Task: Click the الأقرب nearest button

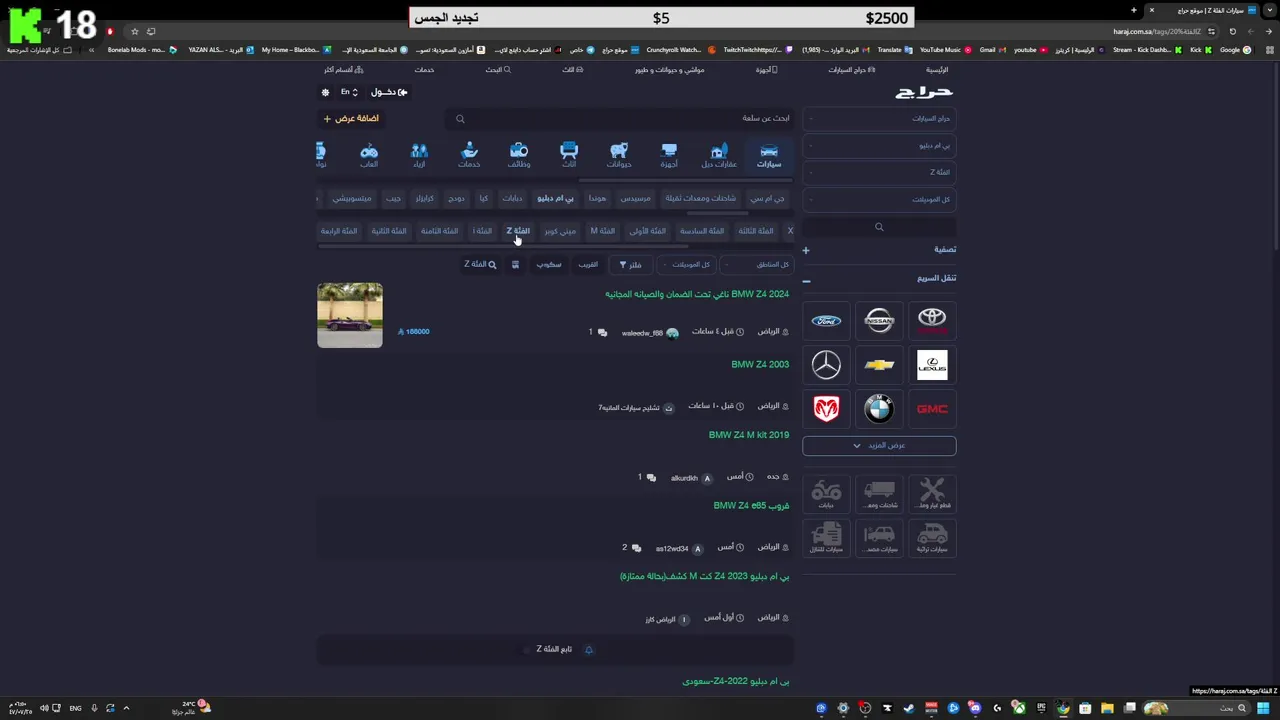Action: (588, 265)
